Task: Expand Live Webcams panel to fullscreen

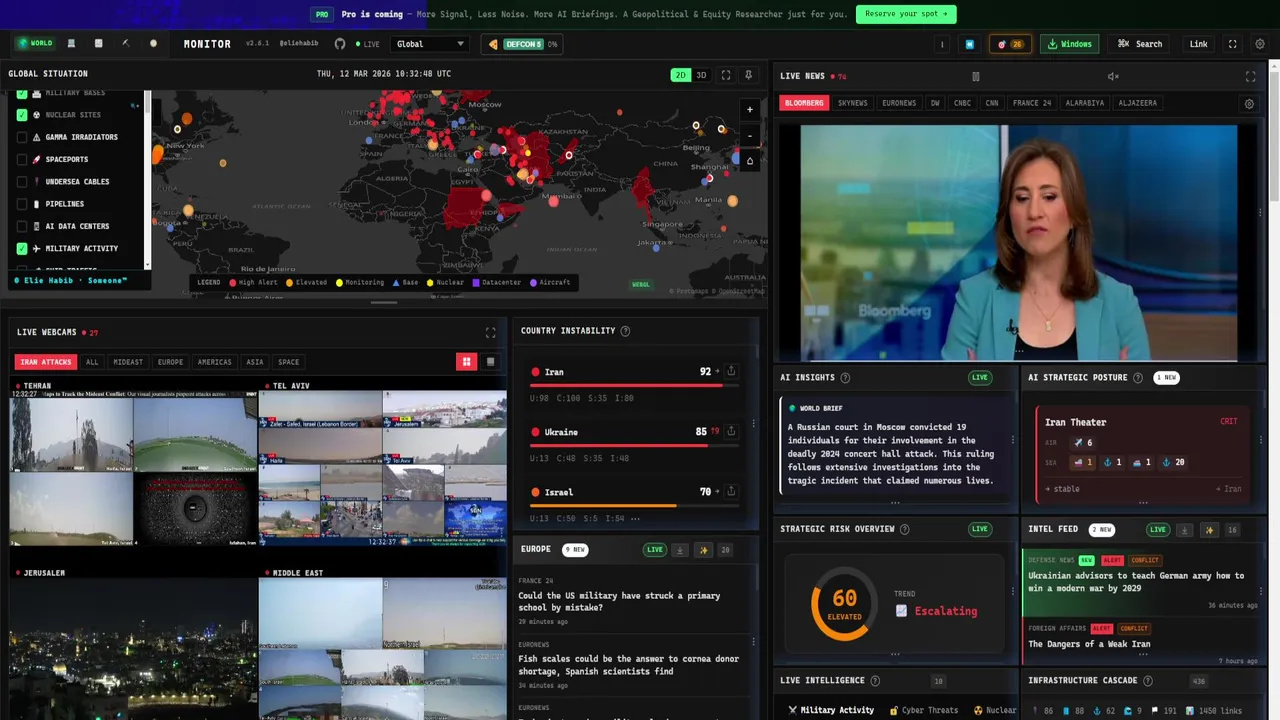Action: 490,332
